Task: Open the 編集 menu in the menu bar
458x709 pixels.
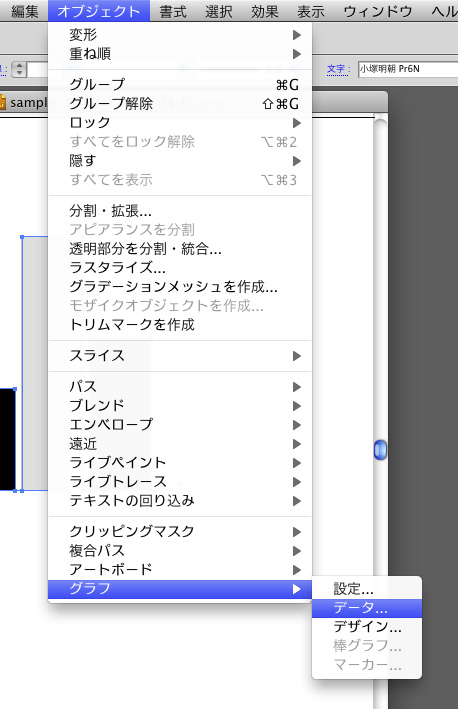Action: (25, 11)
